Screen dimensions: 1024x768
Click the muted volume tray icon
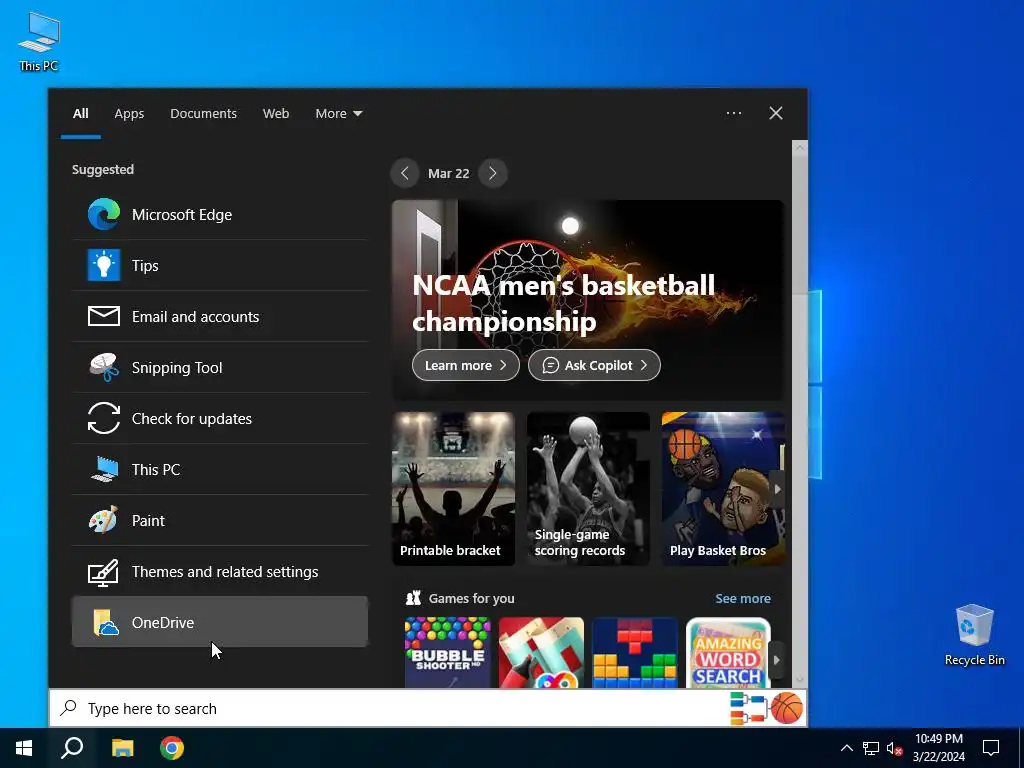(x=894, y=748)
